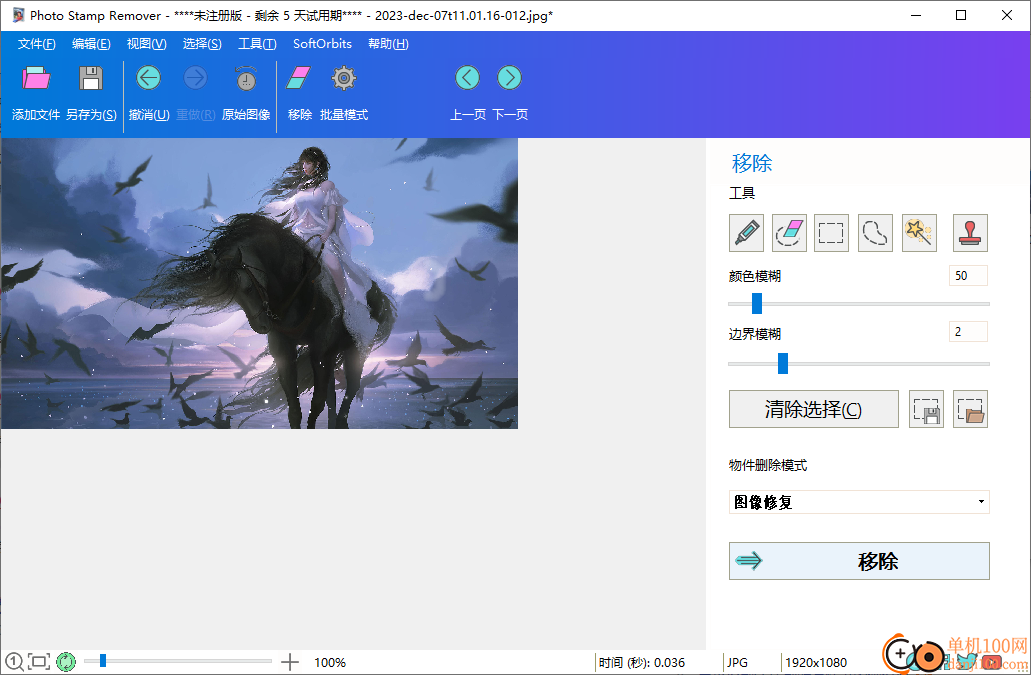The height and width of the screenshot is (675, 1031).
Task: Click the 边界模糊 value field showing 2
Action: click(968, 332)
